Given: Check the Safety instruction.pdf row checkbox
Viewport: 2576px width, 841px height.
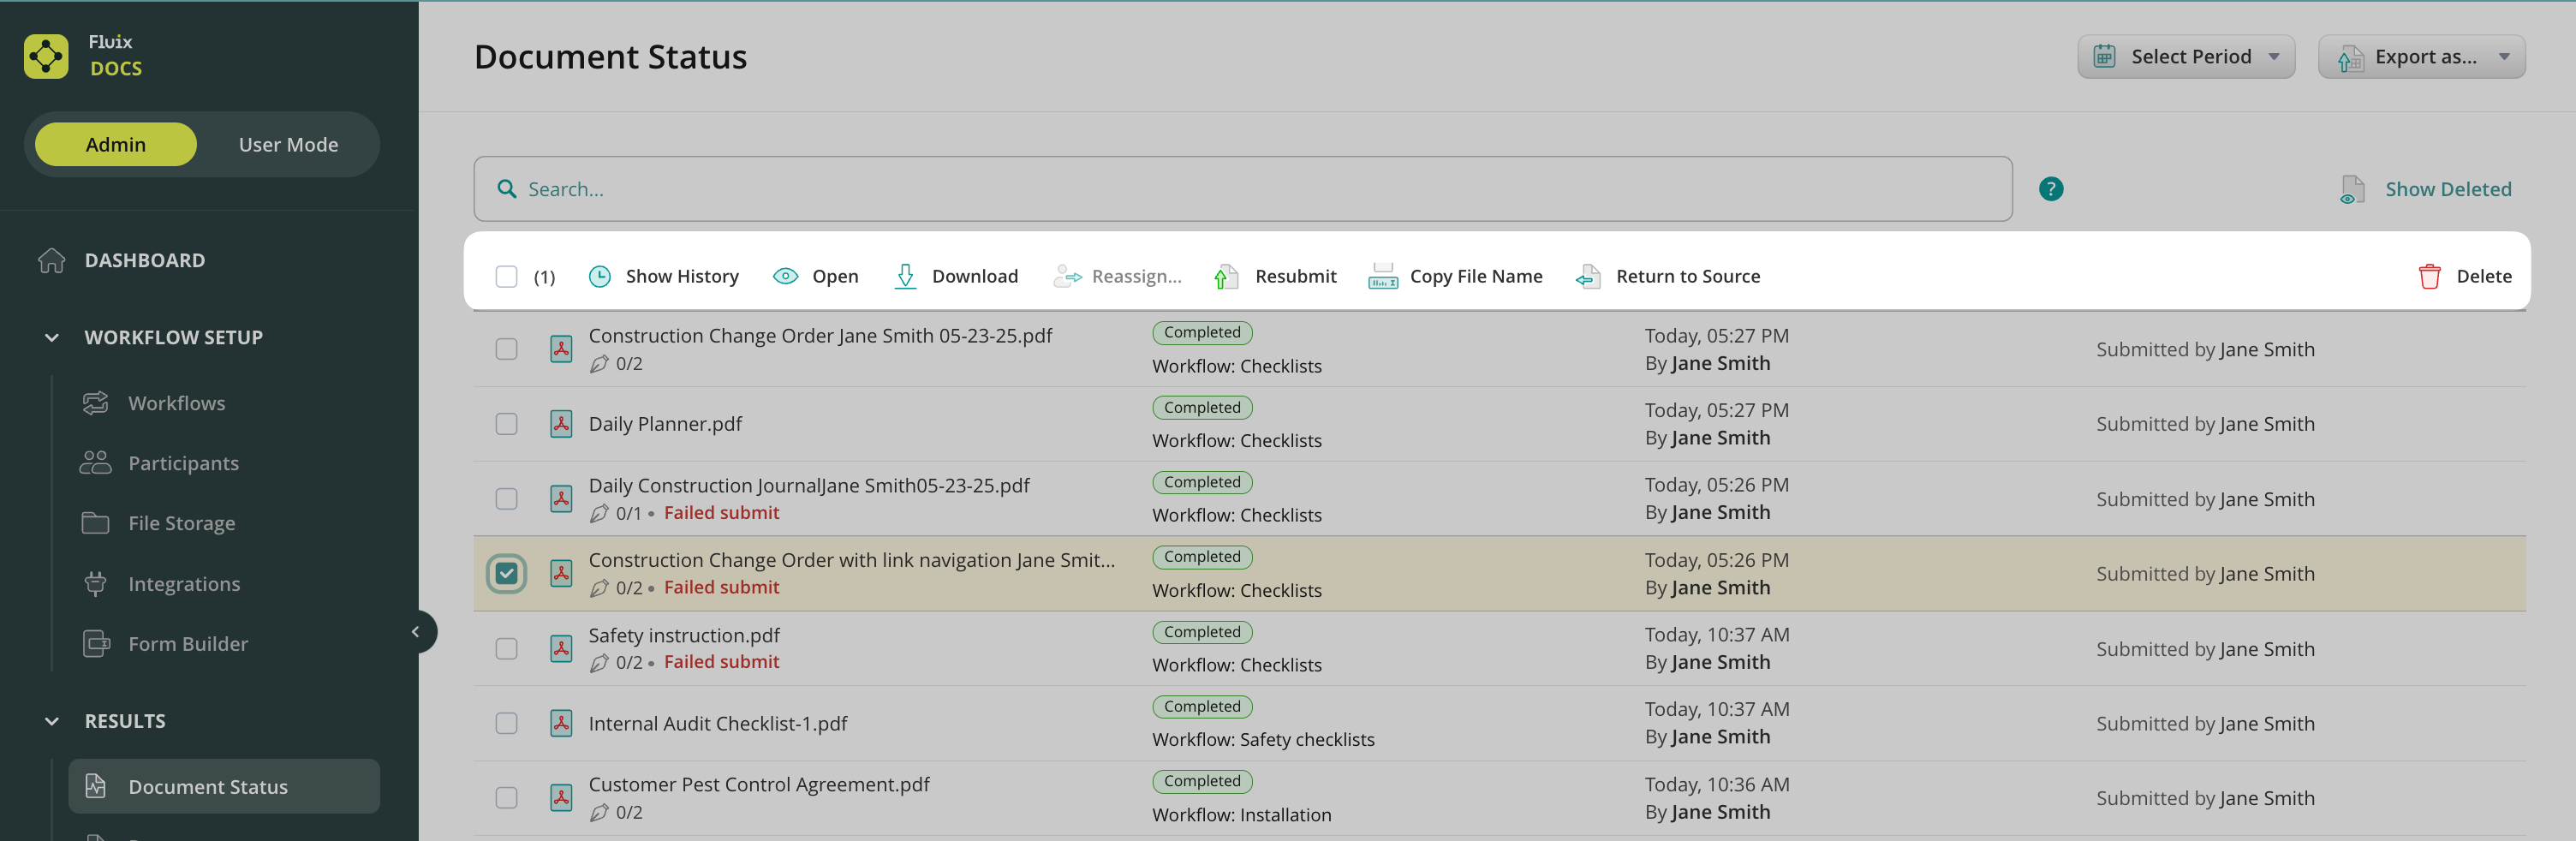Looking at the screenshot, I should coord(506,649).
